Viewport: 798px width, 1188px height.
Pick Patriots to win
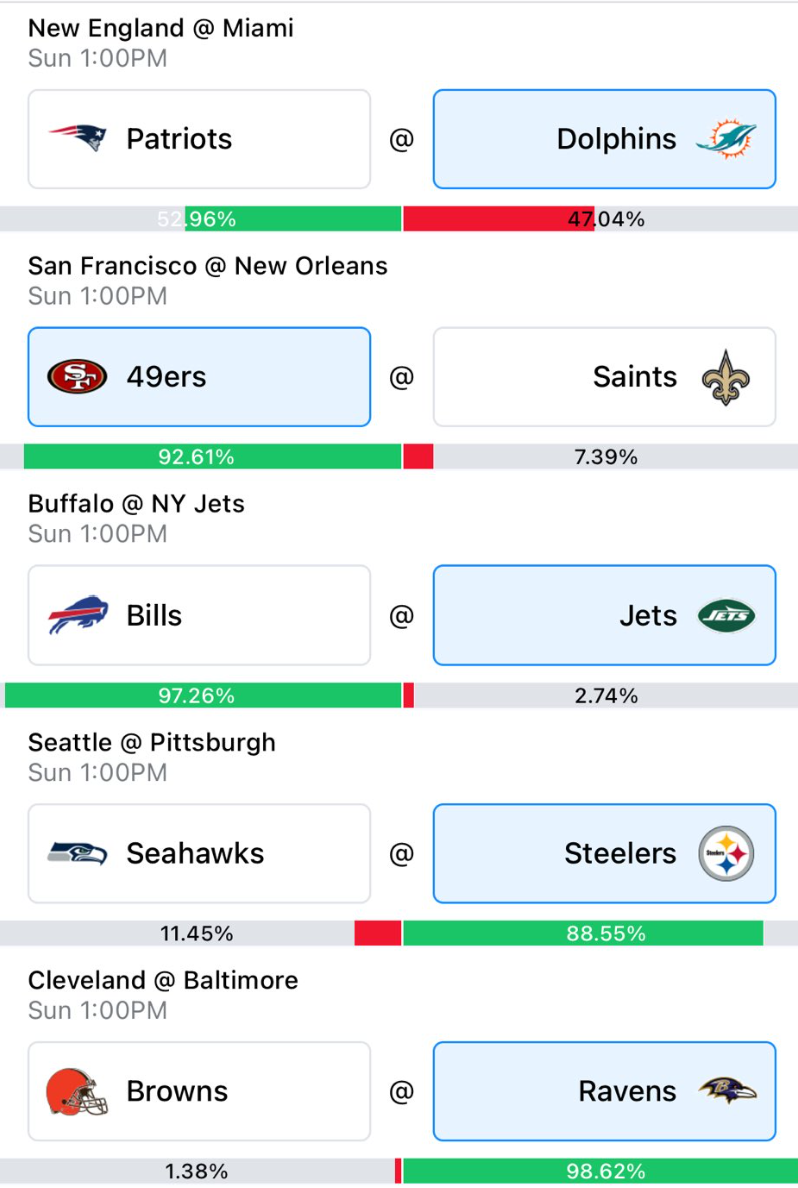tap(199, 139)
